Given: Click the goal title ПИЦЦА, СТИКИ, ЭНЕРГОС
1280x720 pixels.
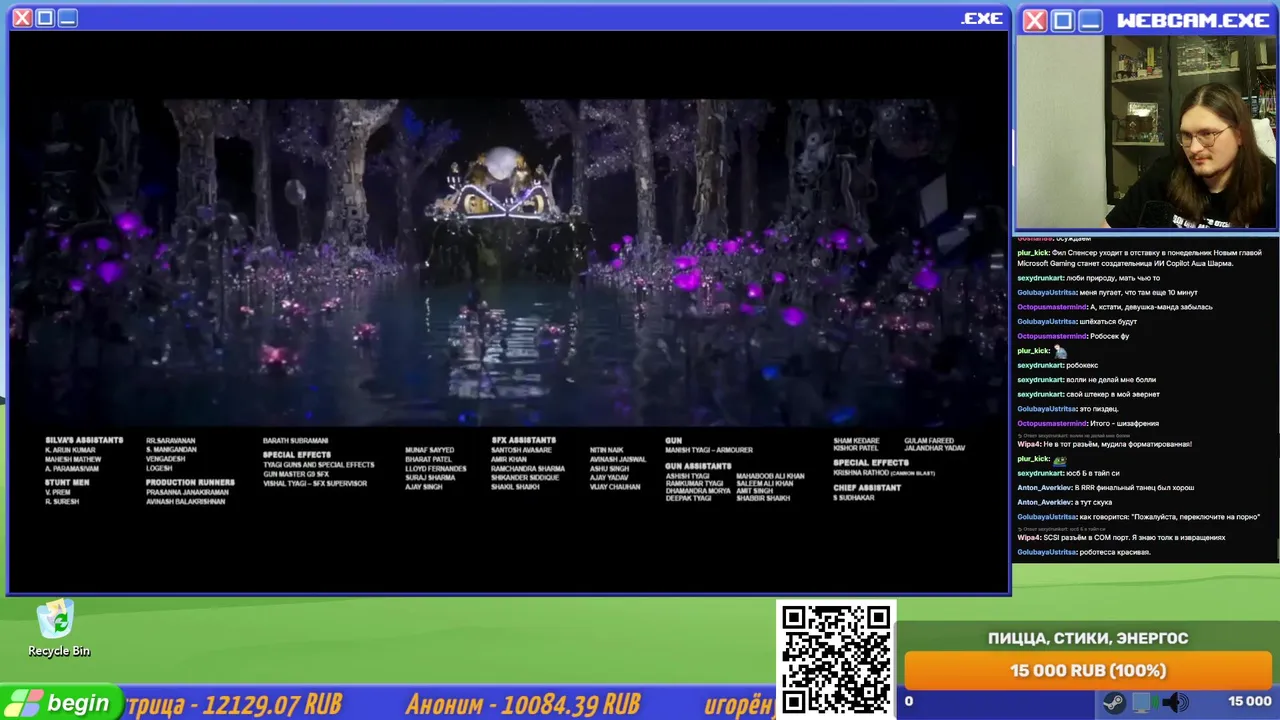Looking at the screenshot, I should [x=1088, y=638].
